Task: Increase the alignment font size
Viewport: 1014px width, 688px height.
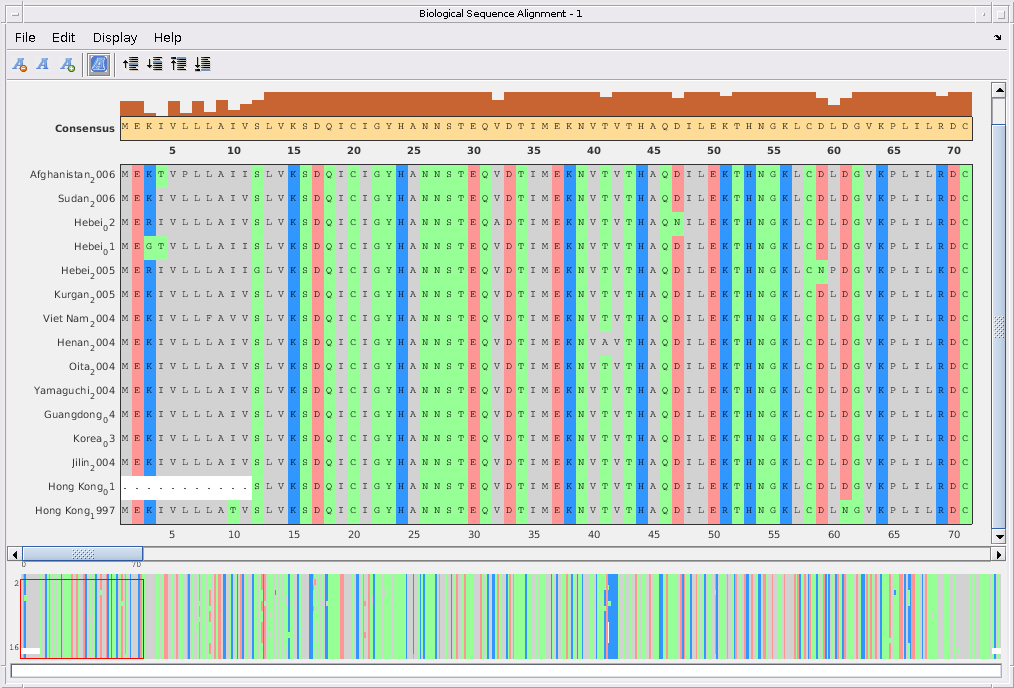Action: click(x=67, y=64)
